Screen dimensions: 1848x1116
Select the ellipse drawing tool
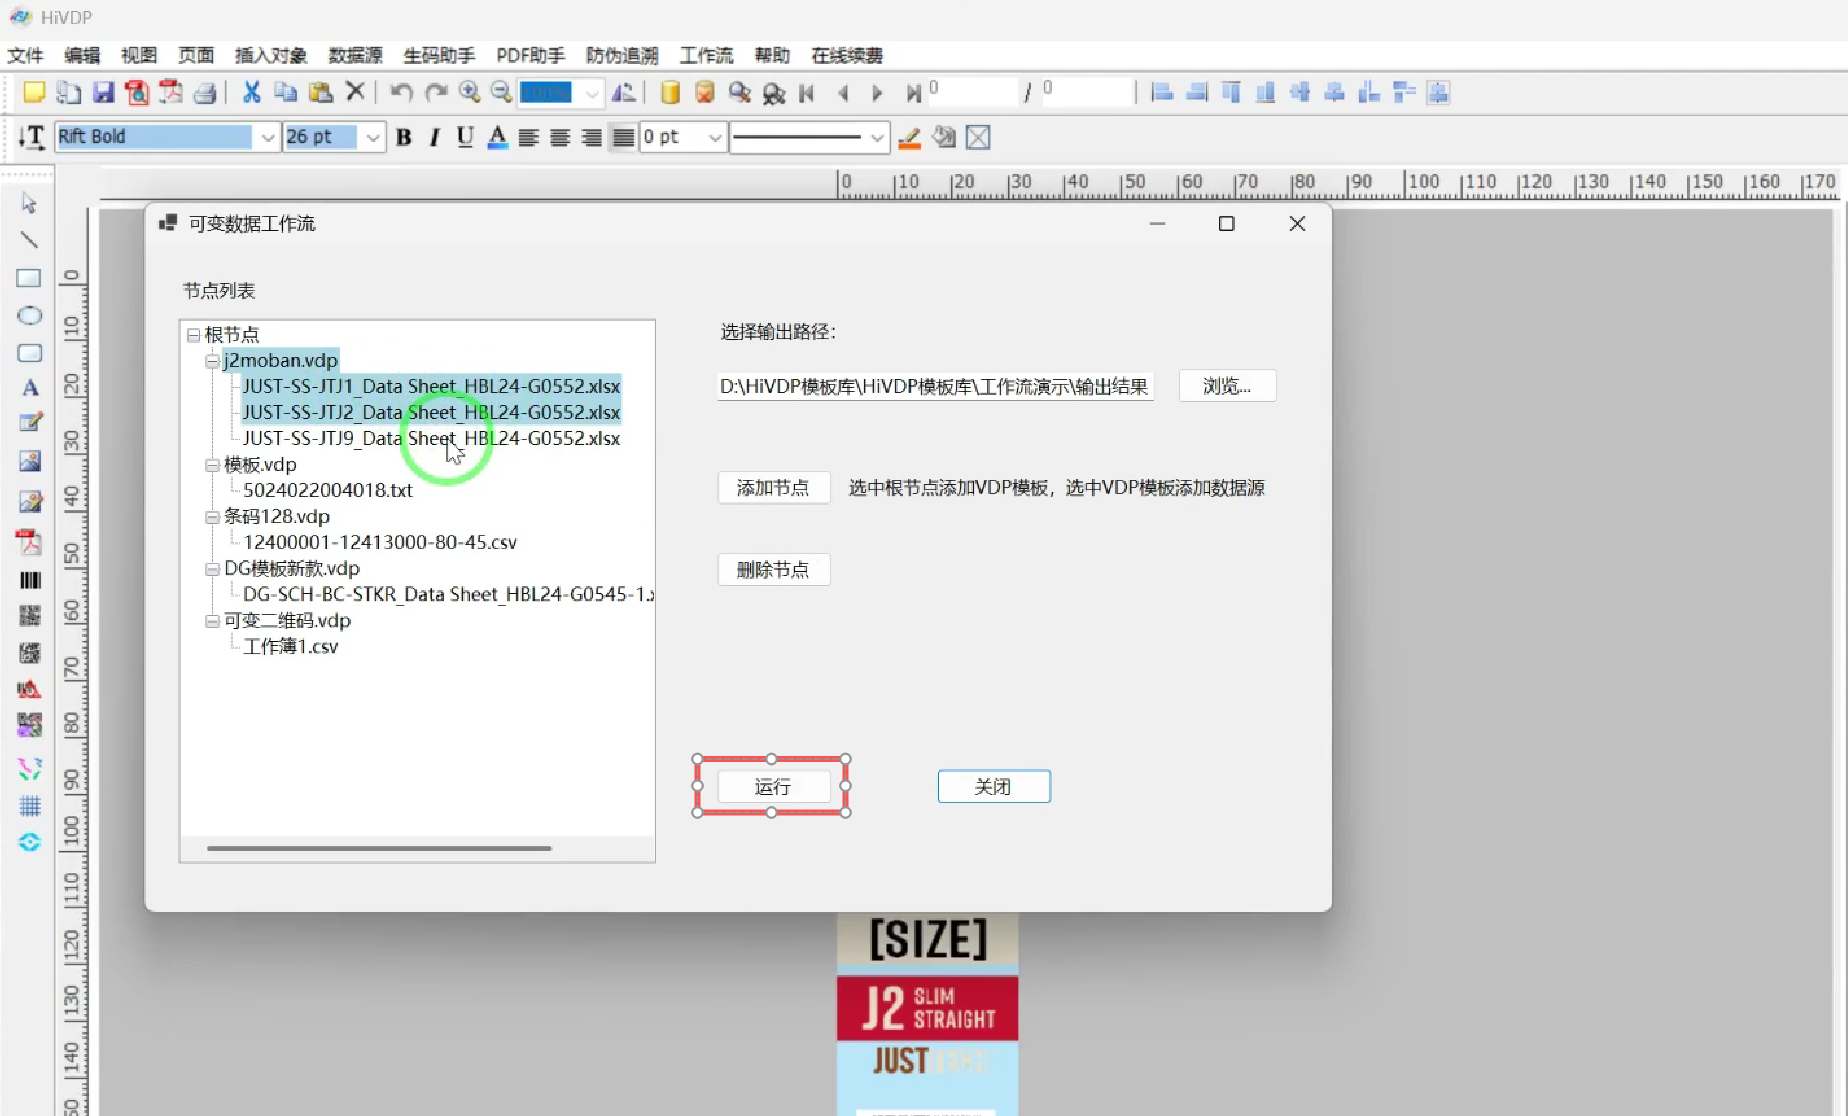coord(29,316)
